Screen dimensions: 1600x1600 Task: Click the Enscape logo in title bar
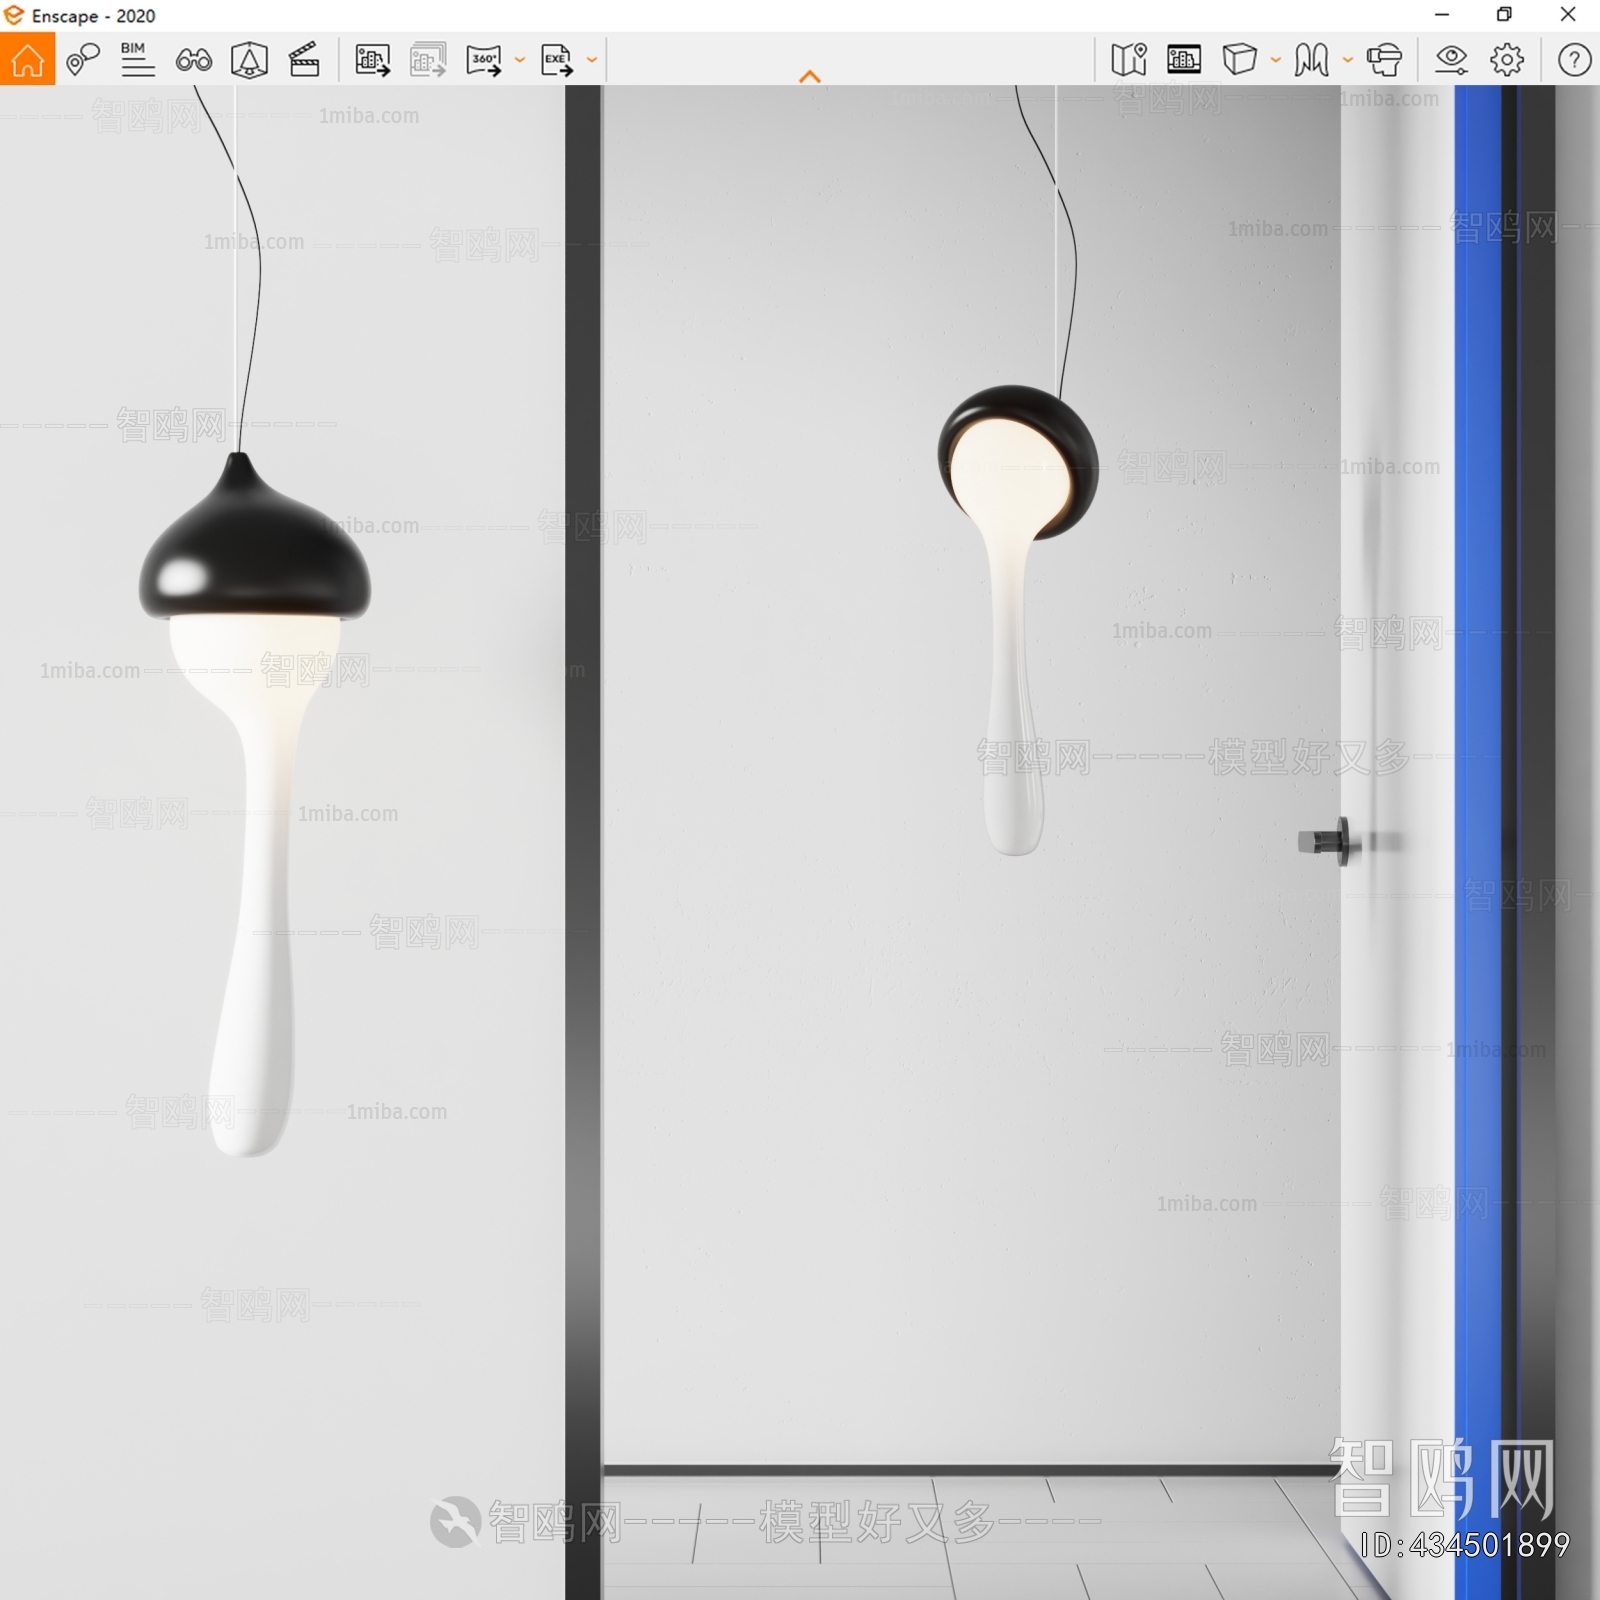coord(14,15)
